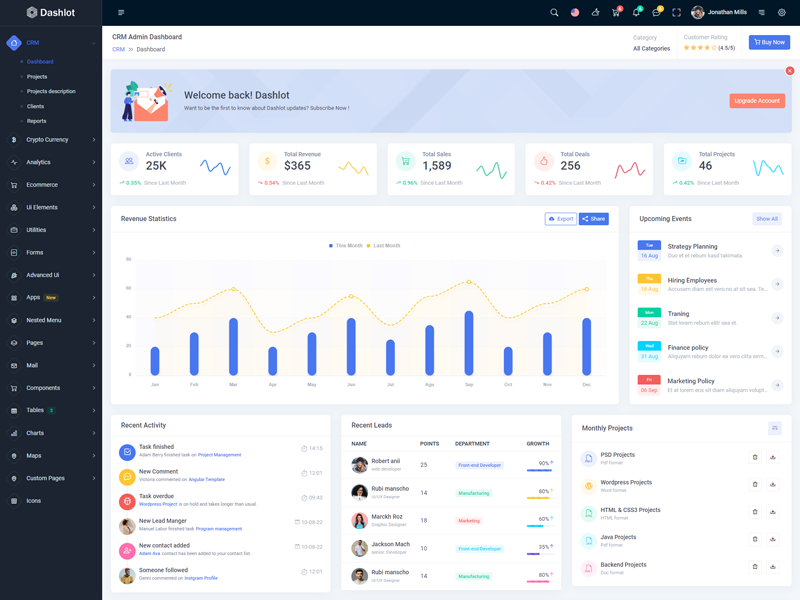Open the chat messages icon in header
The image size is (800, 600).
(656, 13)
